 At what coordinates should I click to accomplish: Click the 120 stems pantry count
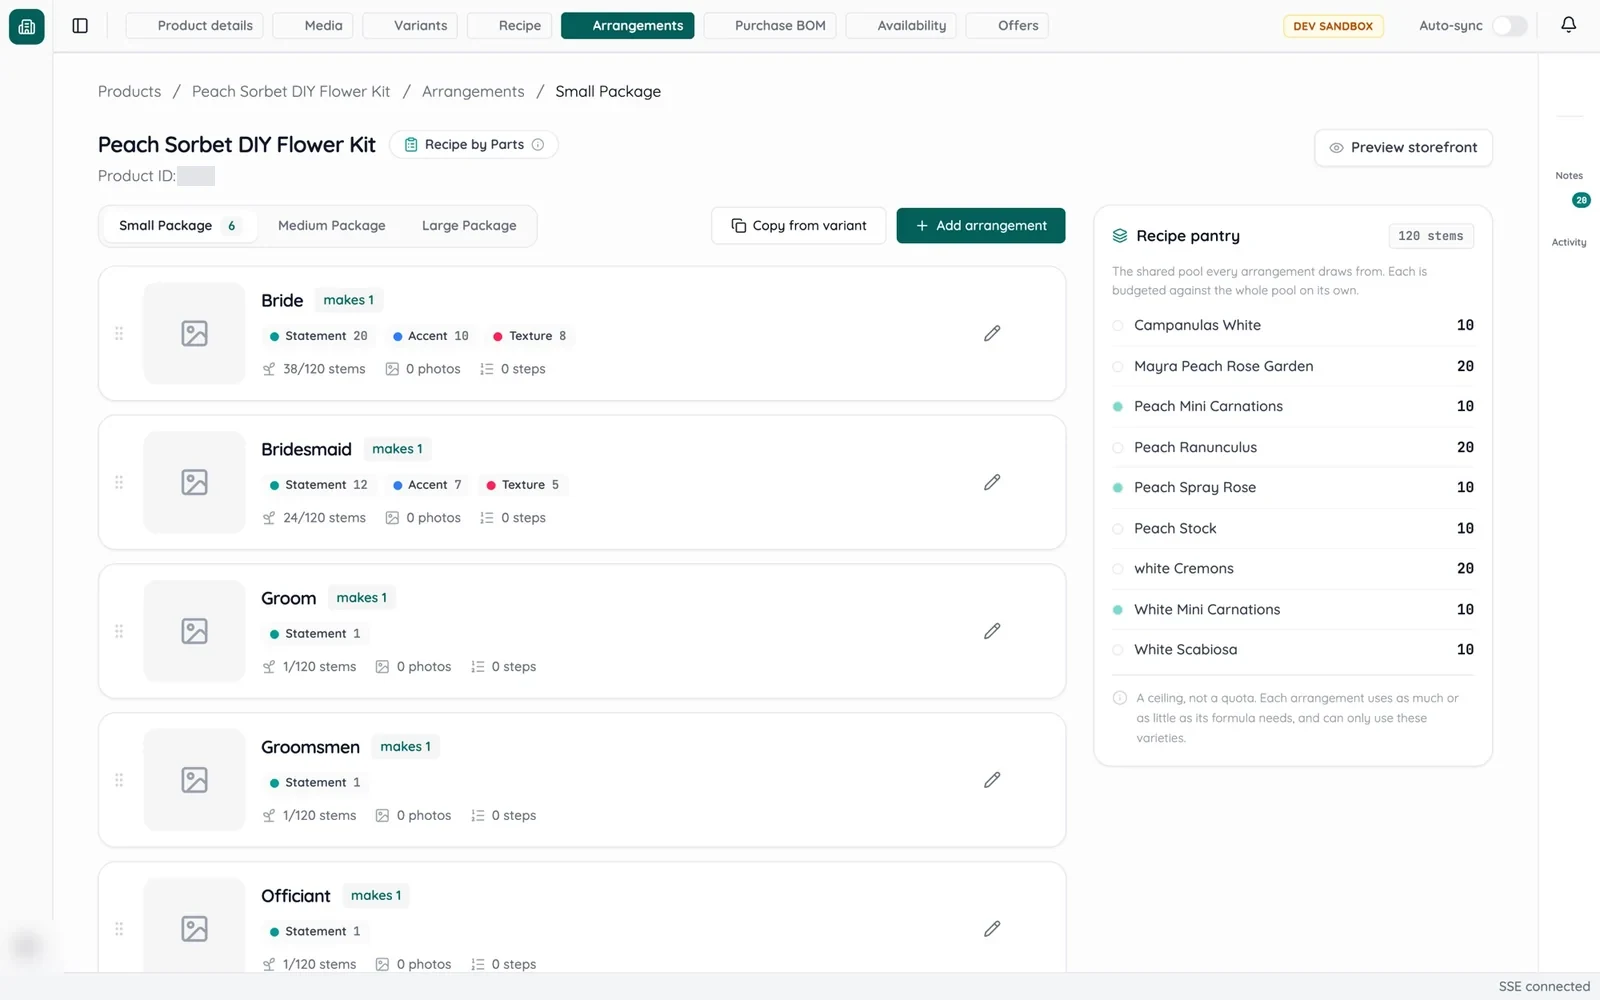click(x=1431, y=236)
